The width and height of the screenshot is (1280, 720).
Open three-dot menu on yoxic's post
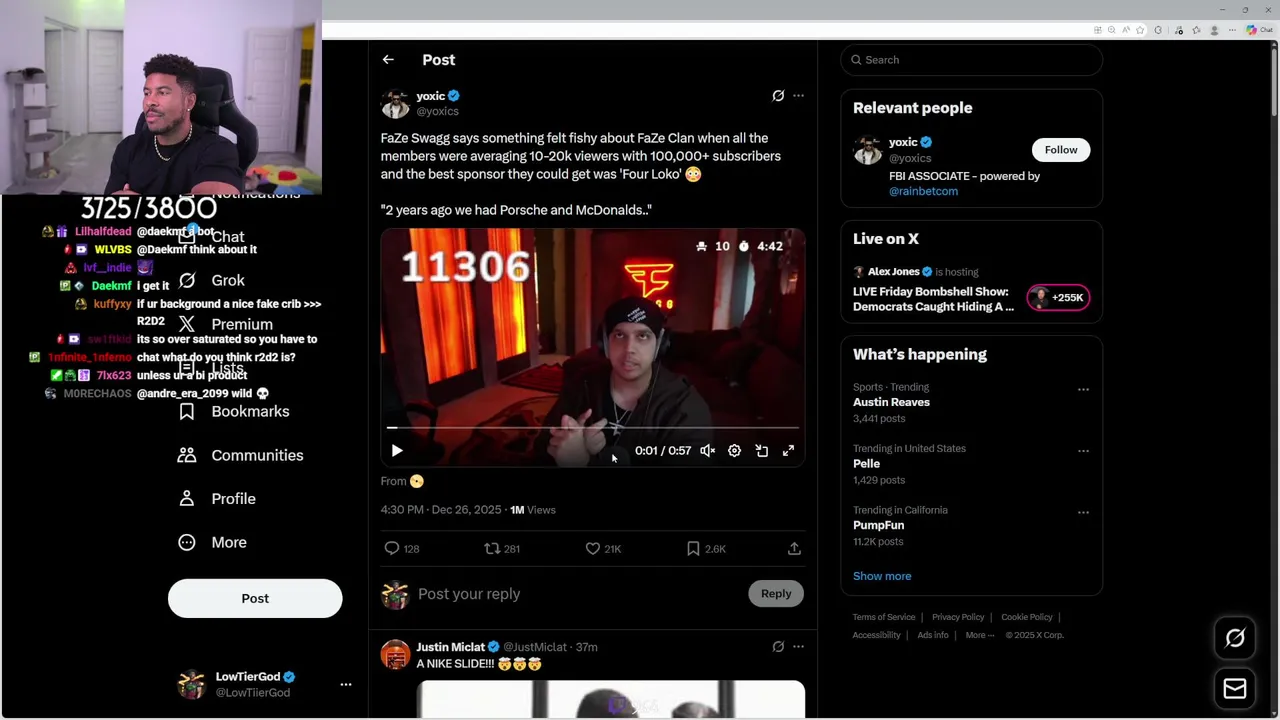(798, 96)
